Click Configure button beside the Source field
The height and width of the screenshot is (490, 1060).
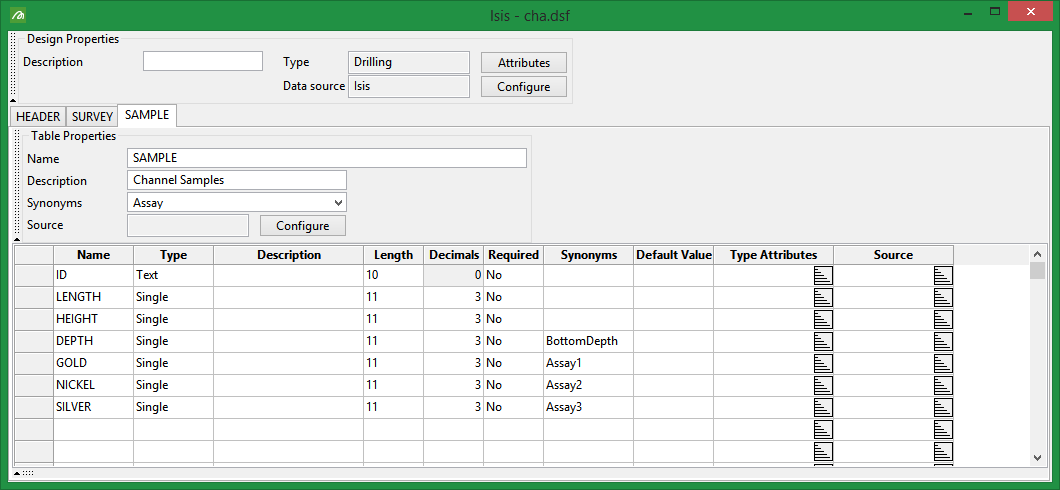[302, 226]
